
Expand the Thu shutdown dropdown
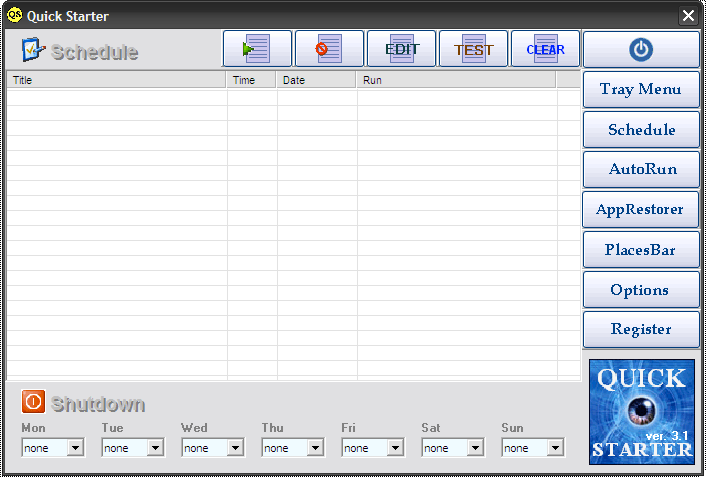[x=316, y=448]
